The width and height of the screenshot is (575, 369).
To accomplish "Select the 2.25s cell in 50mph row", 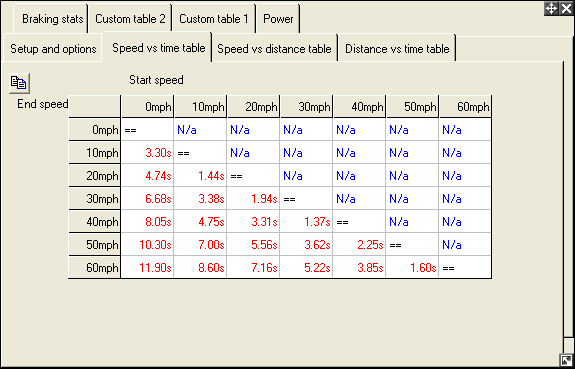I will [x=359, y=244].
